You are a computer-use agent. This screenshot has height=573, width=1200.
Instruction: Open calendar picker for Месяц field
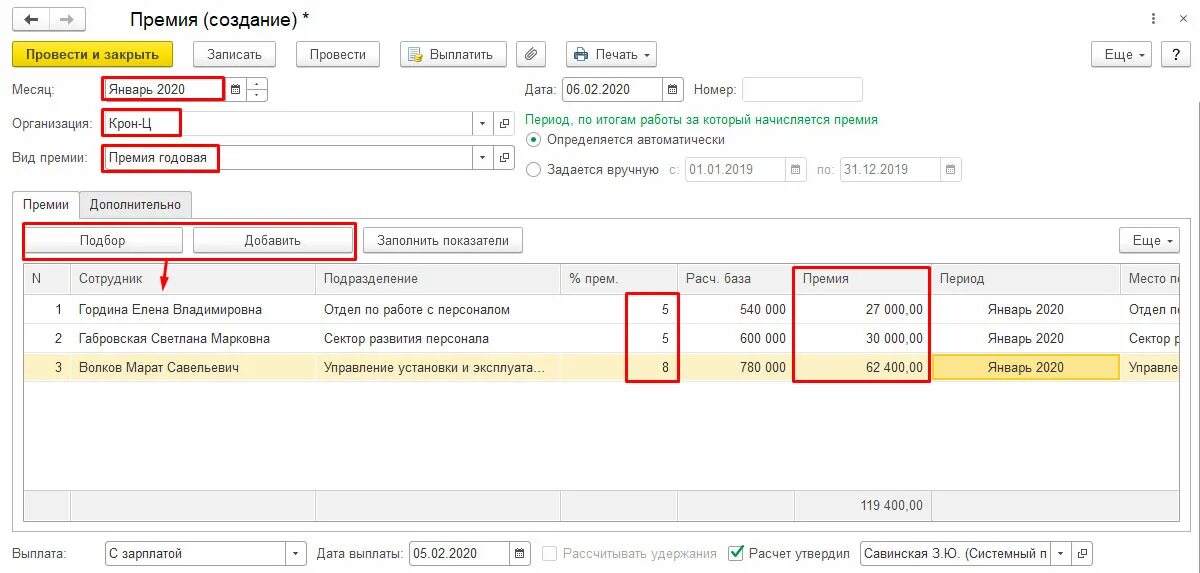click(x=235, y=90)
